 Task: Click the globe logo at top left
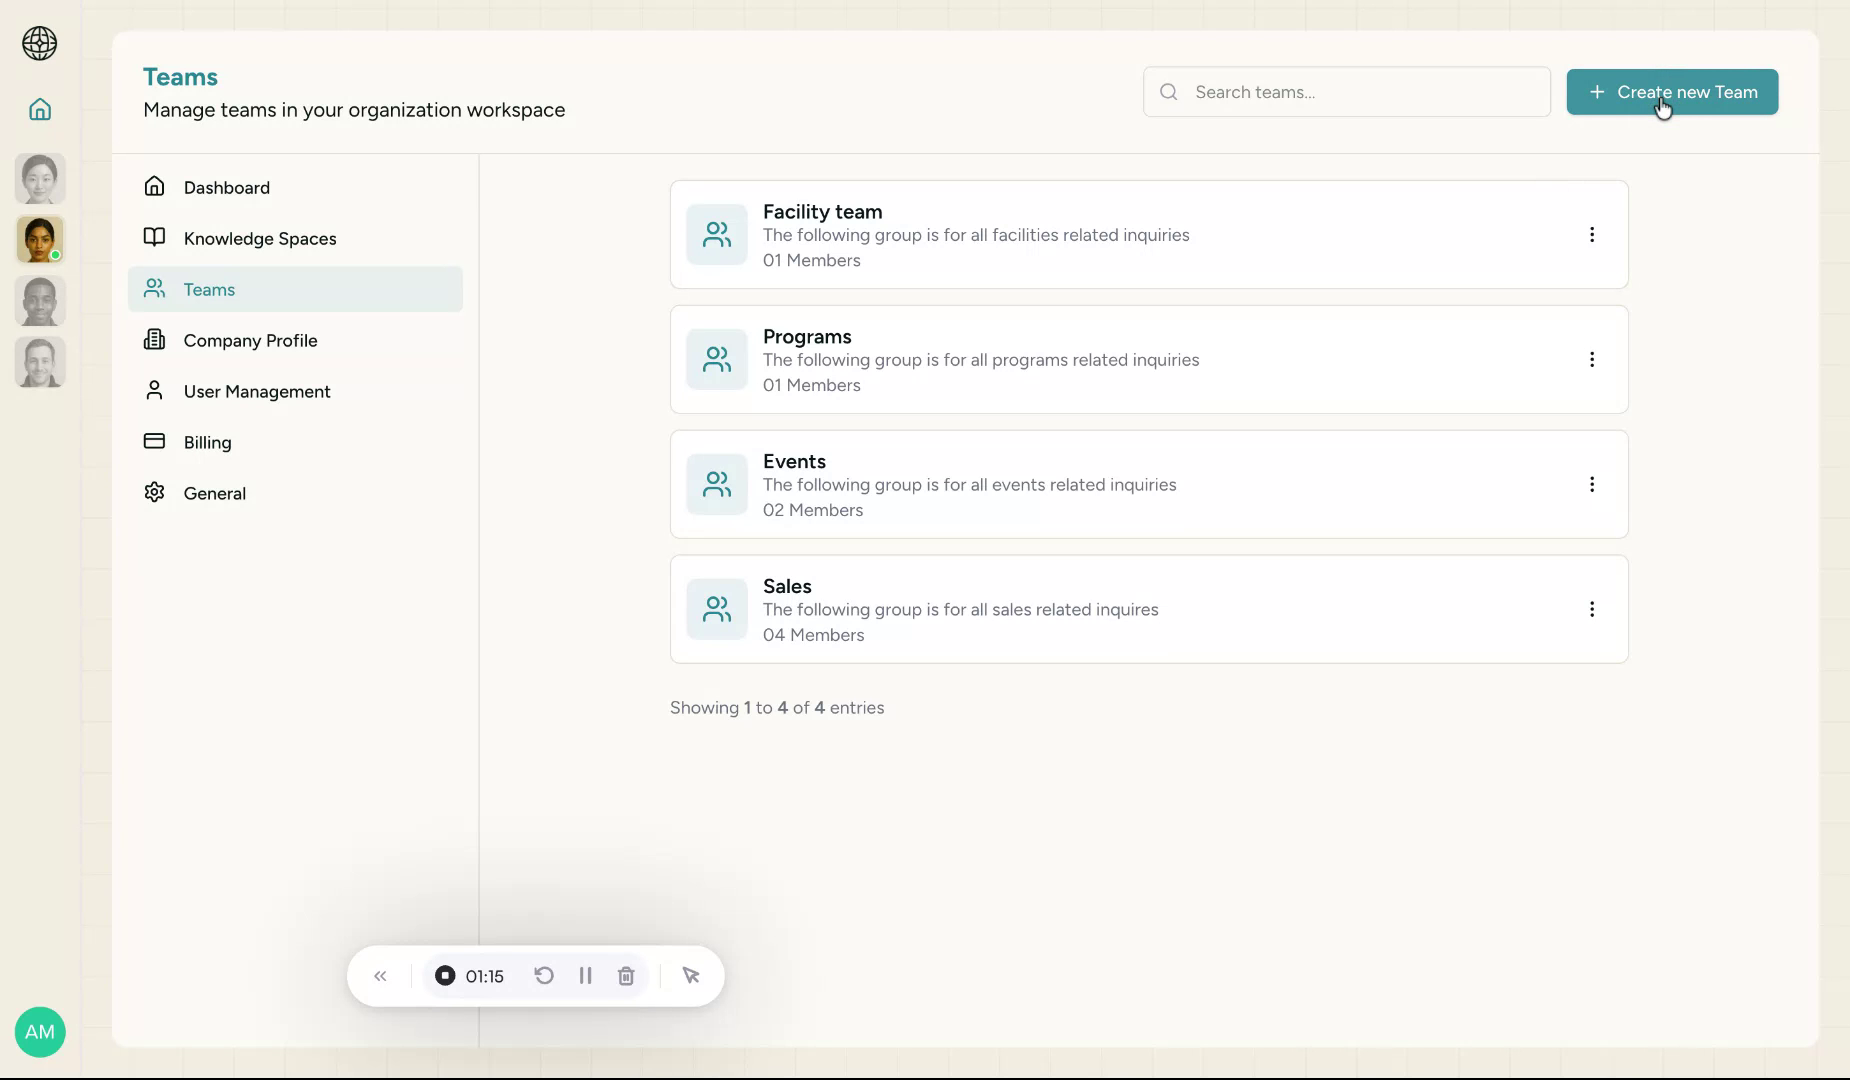(x=40, y=44)
